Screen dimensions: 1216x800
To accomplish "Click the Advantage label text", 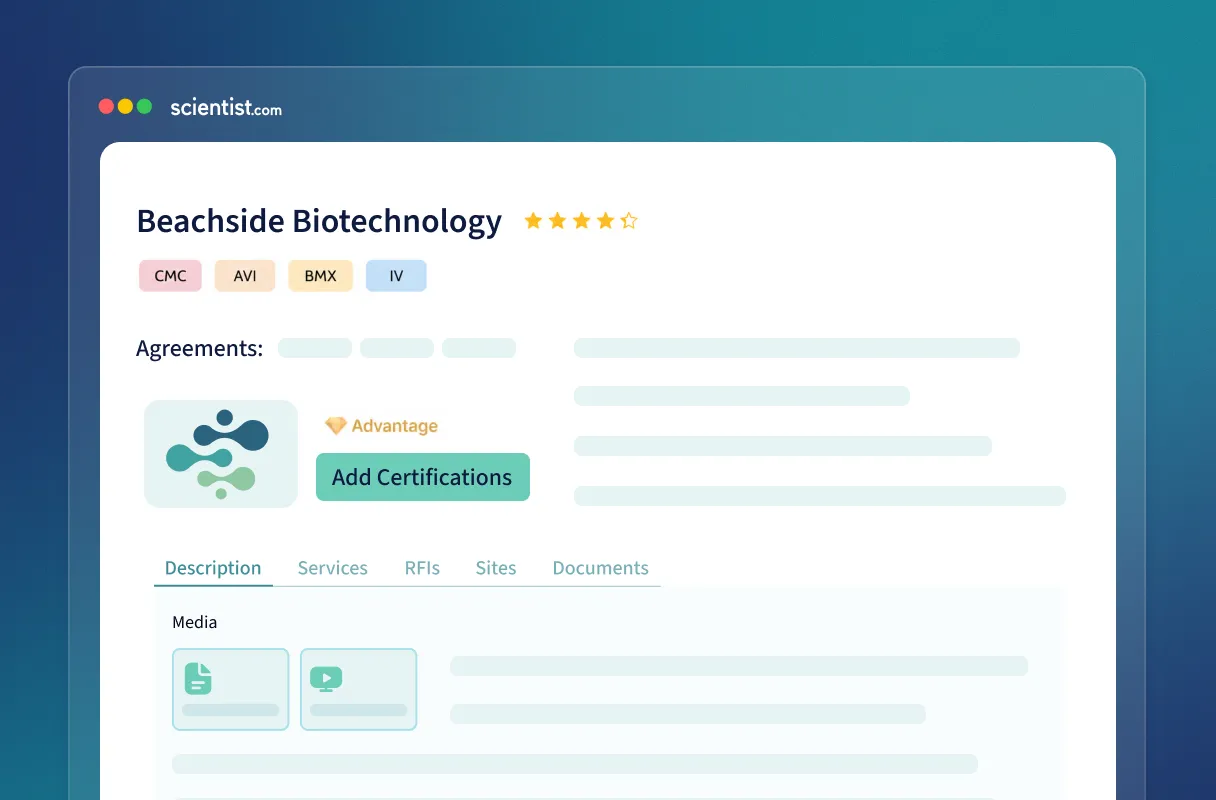I will (x=395, y=426).
